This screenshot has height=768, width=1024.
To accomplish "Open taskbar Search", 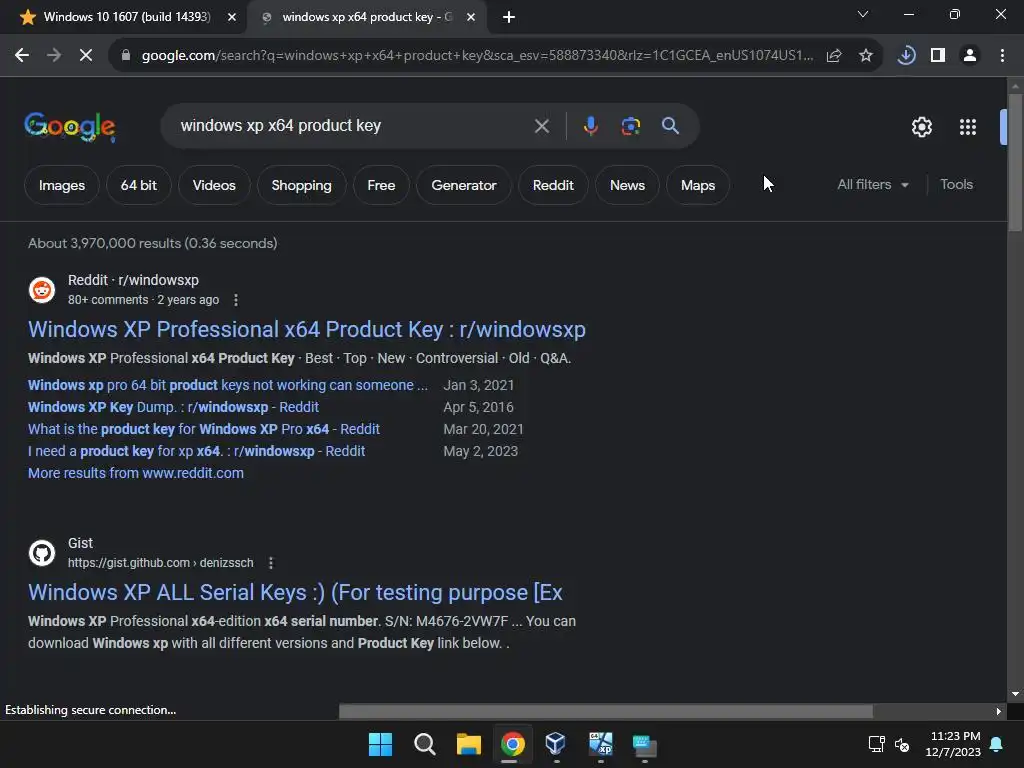I will pyautogui.click(x=424, y=744).
